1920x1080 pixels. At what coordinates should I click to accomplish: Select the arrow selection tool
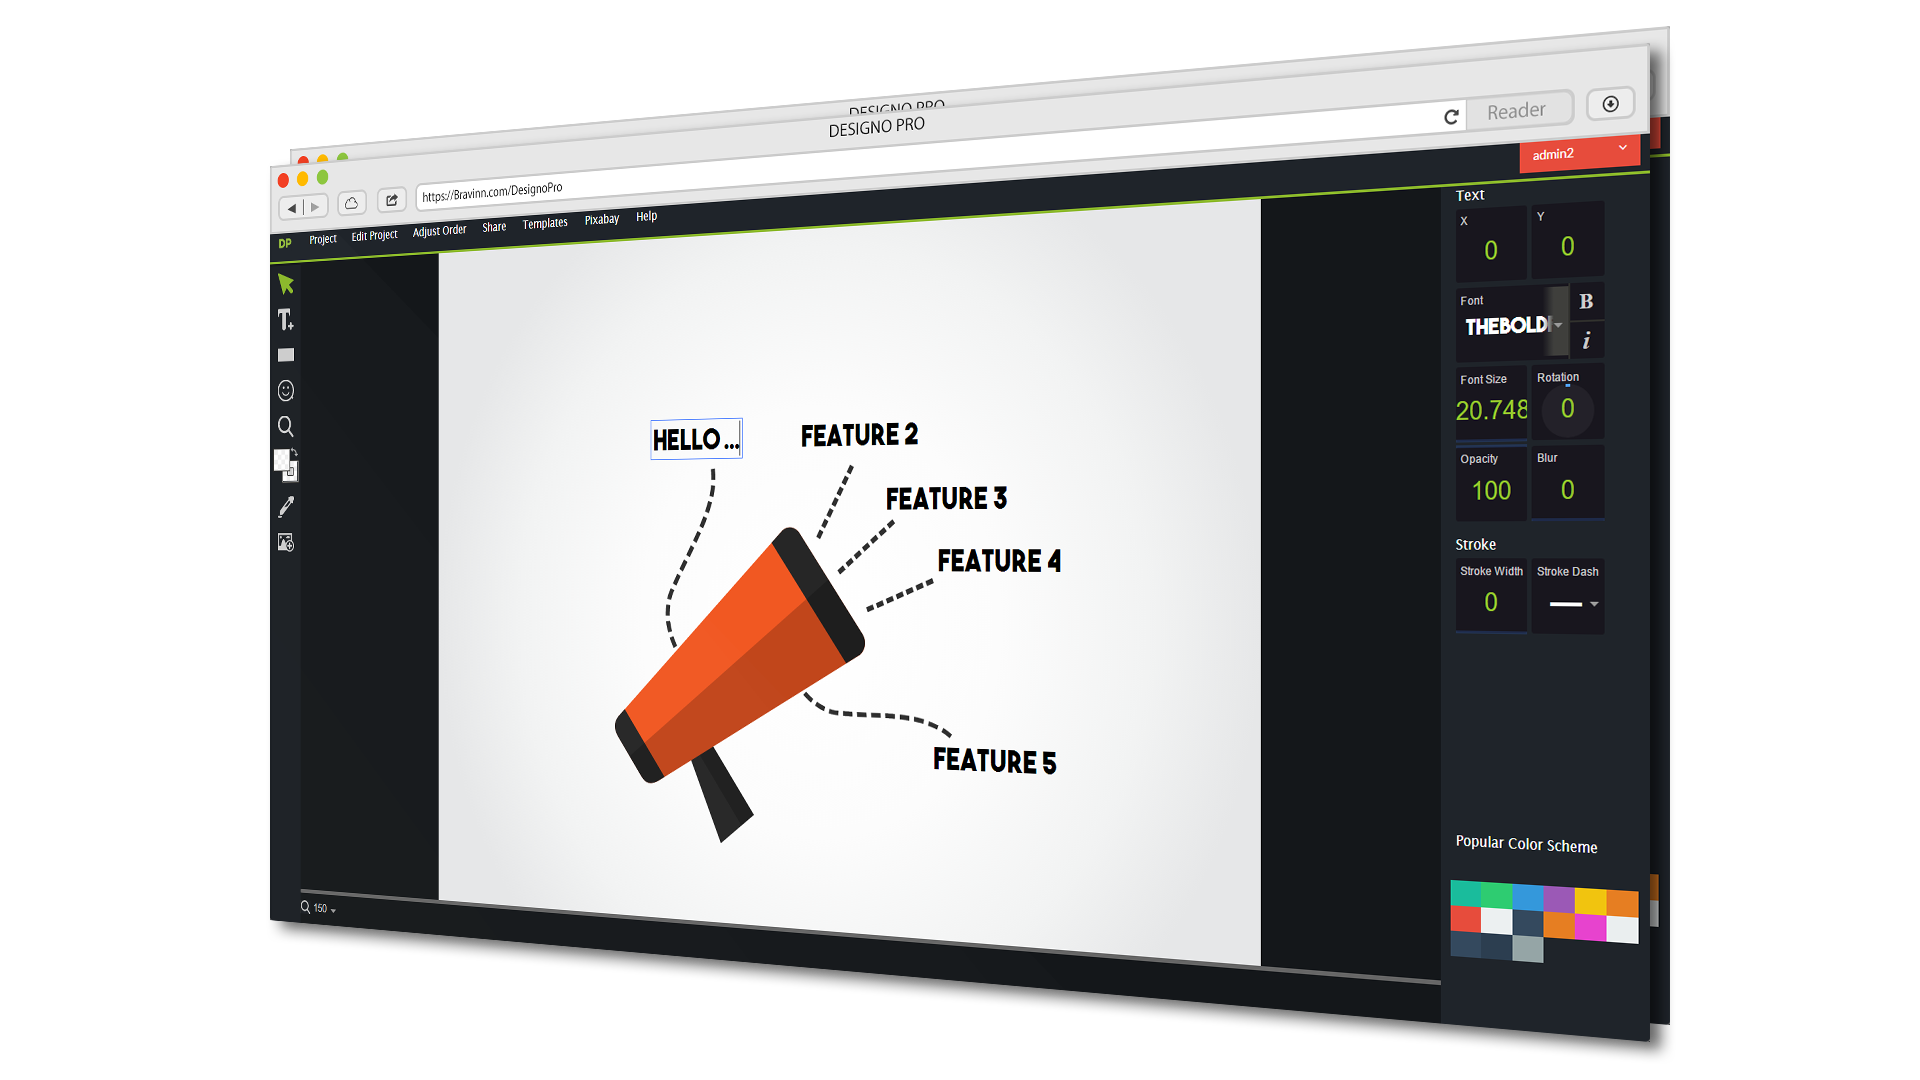click(286, 284)
